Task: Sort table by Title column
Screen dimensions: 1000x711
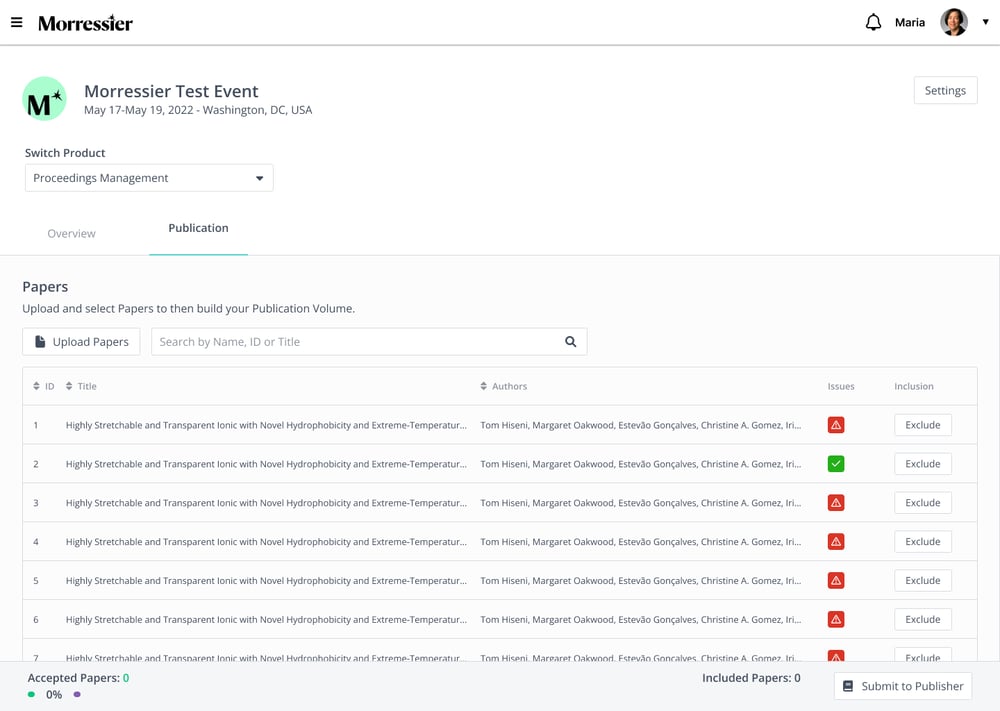Action: 81,386
